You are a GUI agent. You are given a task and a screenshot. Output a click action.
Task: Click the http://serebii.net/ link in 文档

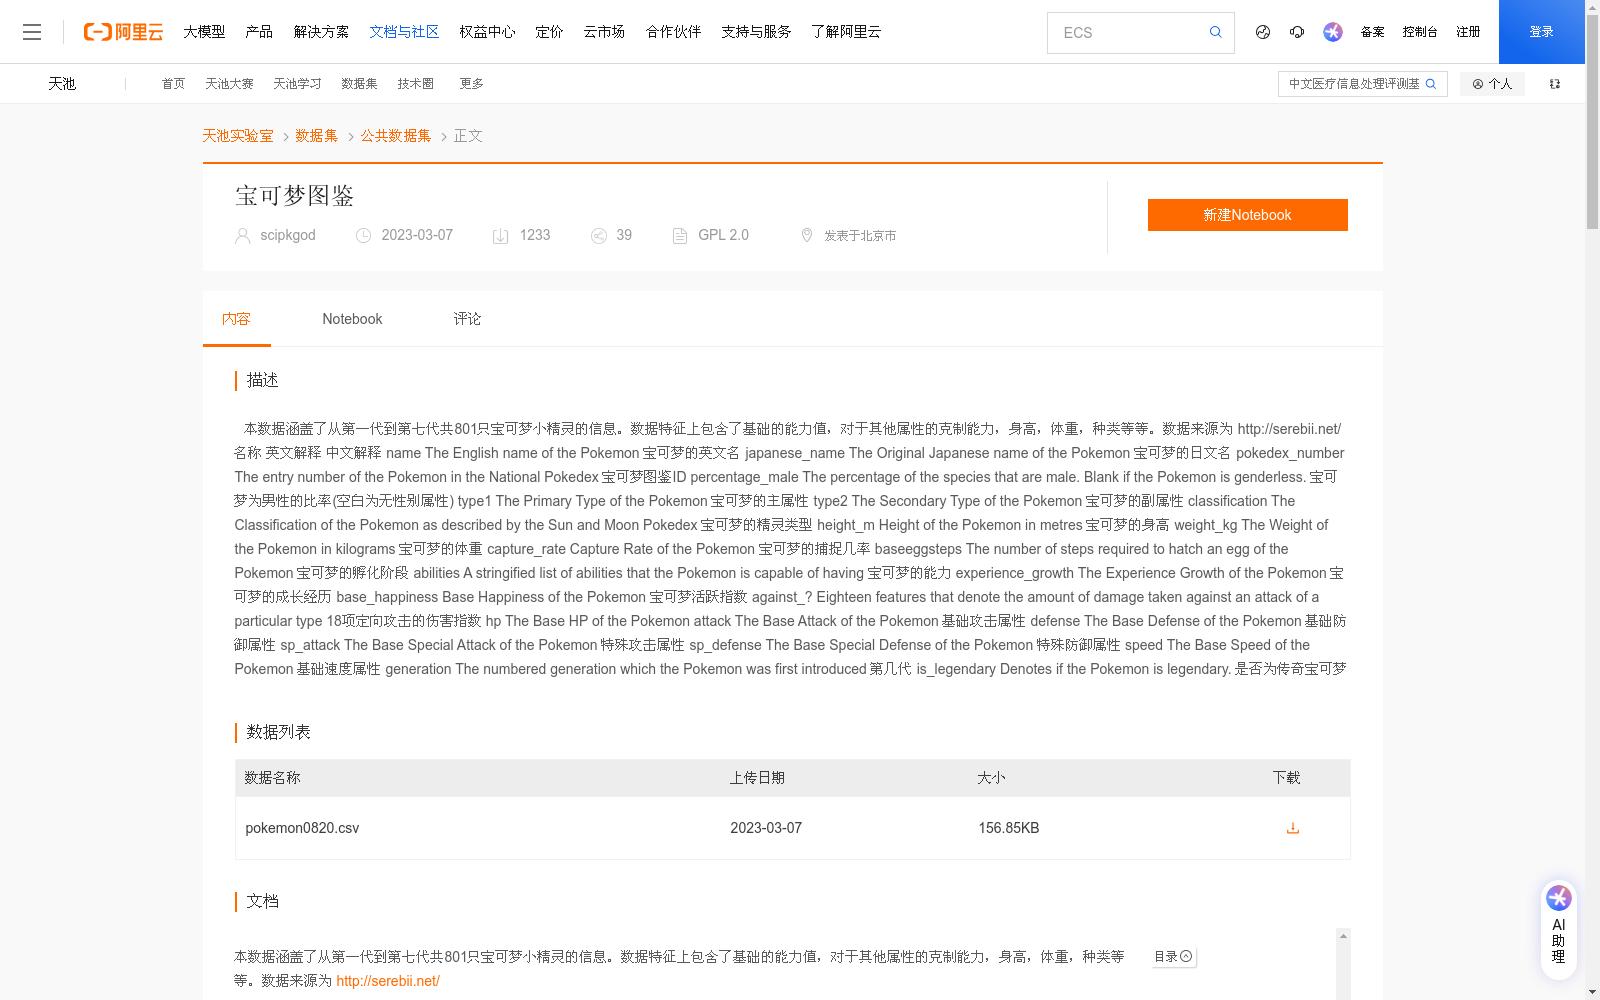pos(388,981)
